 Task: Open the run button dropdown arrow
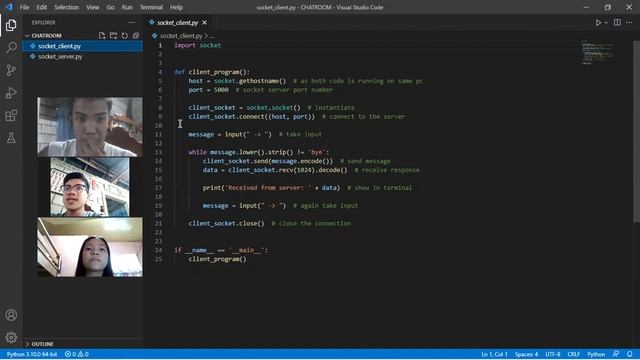606,22
